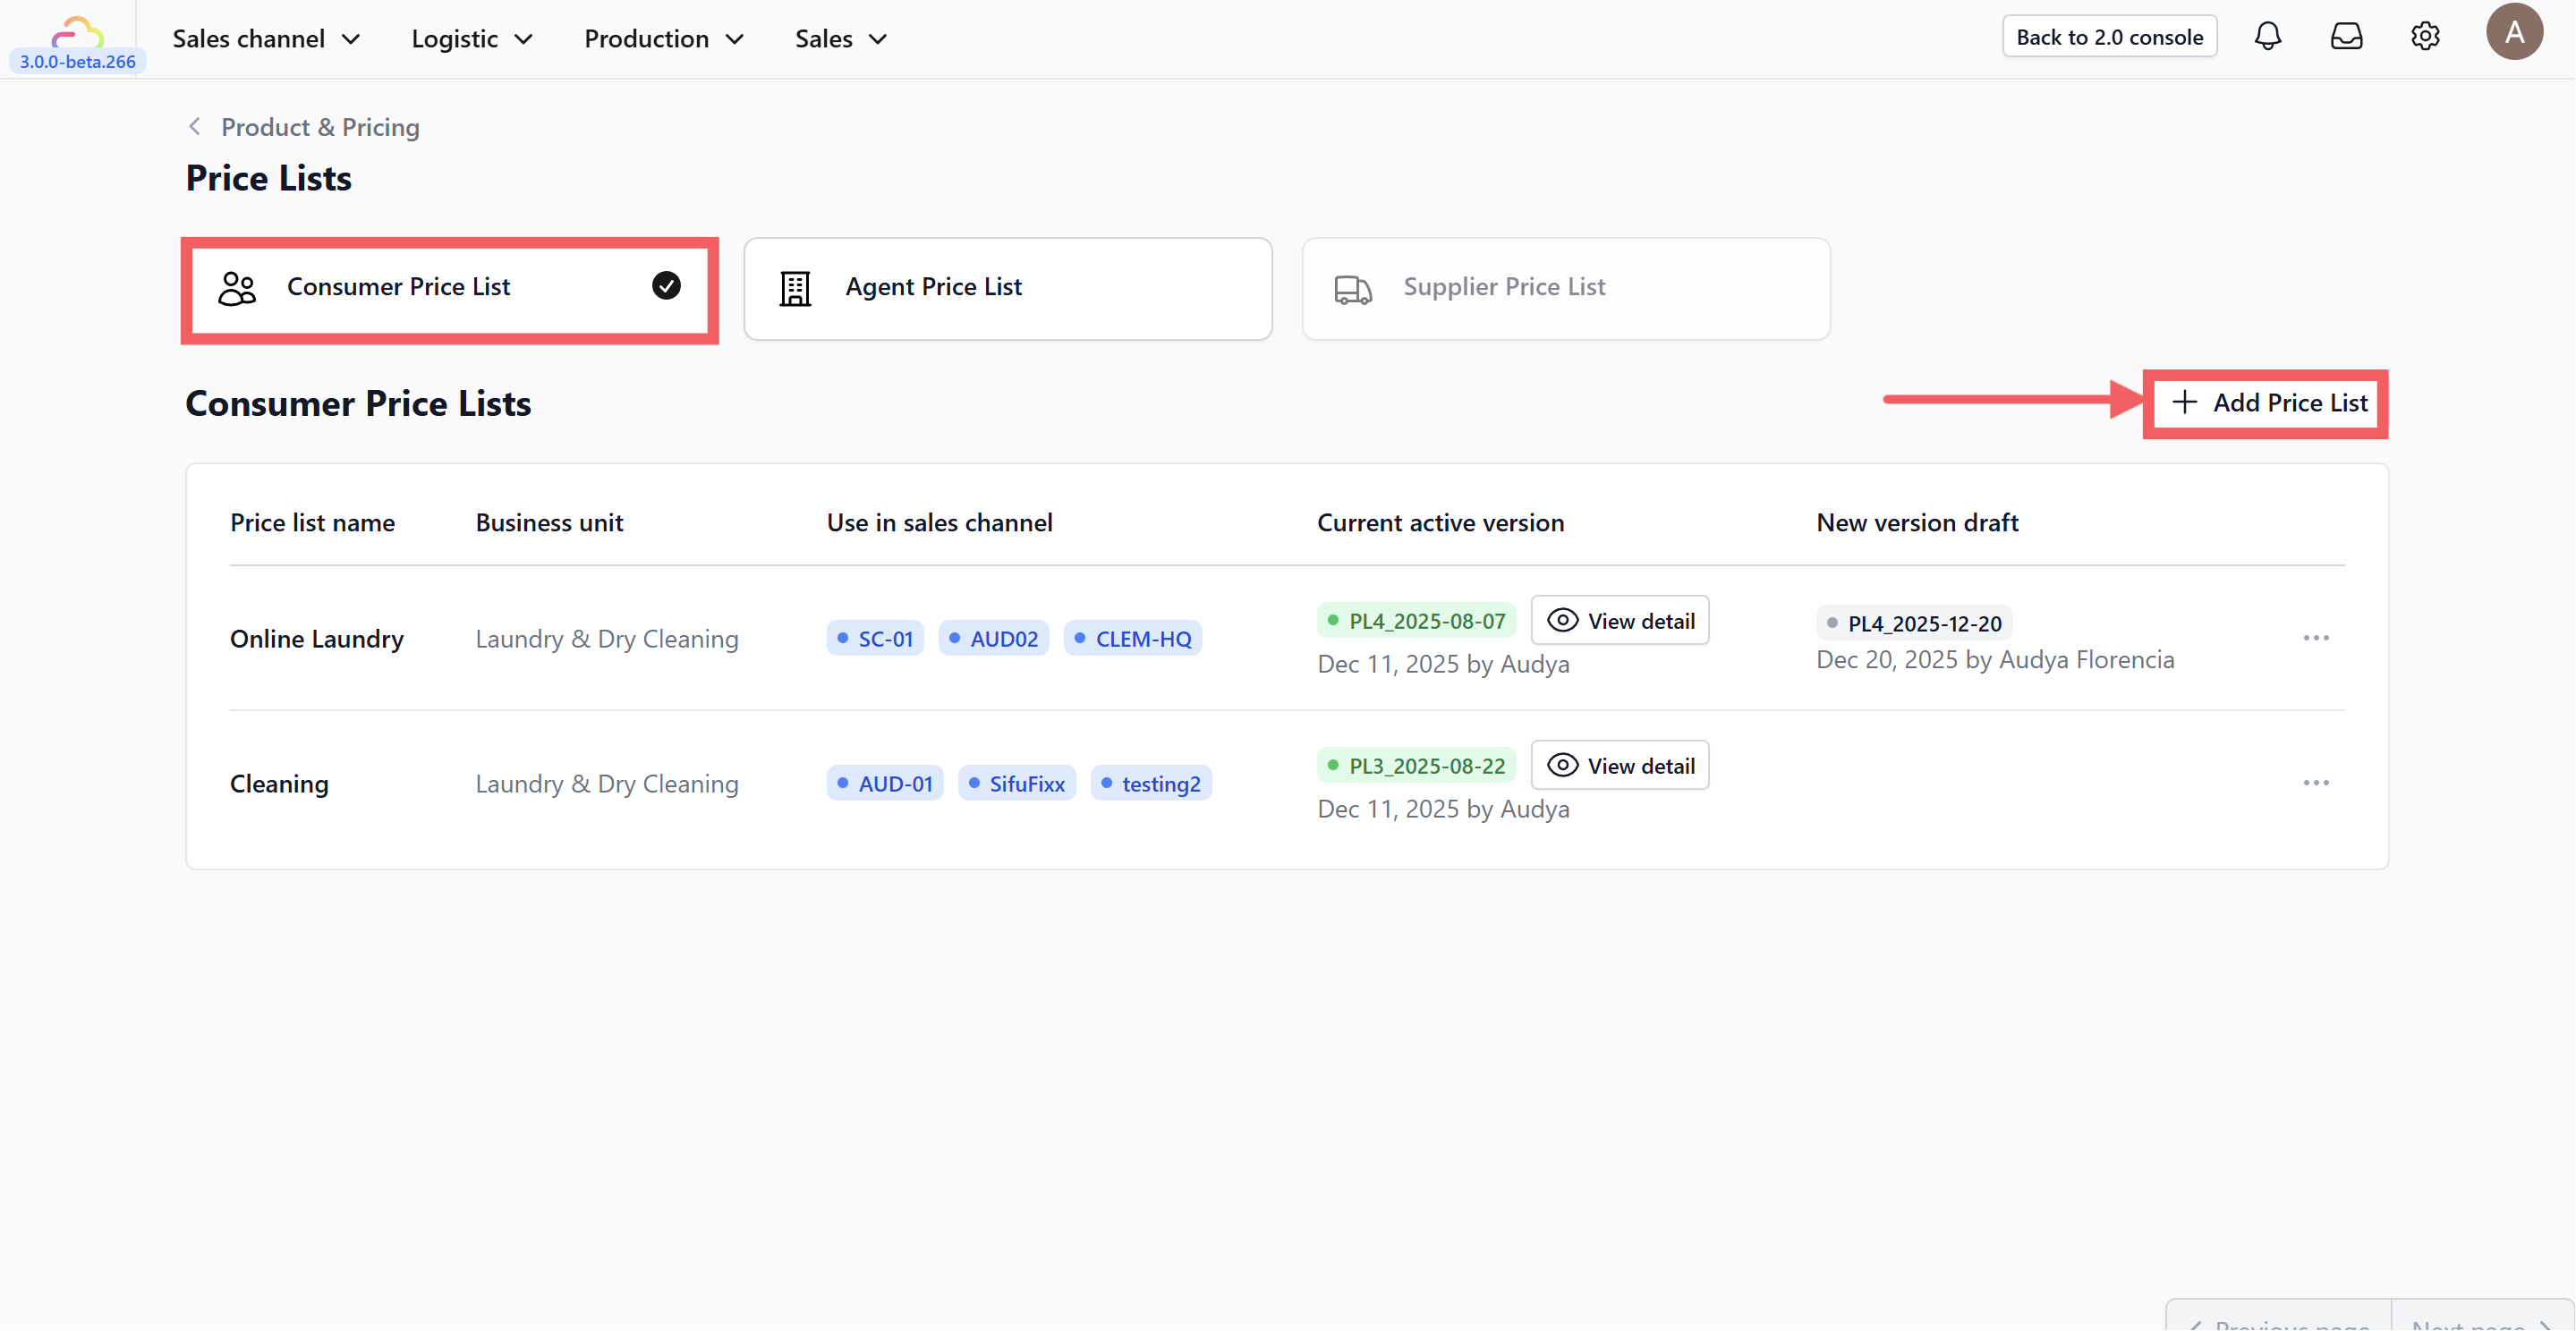The height and width of the screenshot is (1331, 2576).
Task: Expand the Sales channel dropdown
Action: pos(265,39)
